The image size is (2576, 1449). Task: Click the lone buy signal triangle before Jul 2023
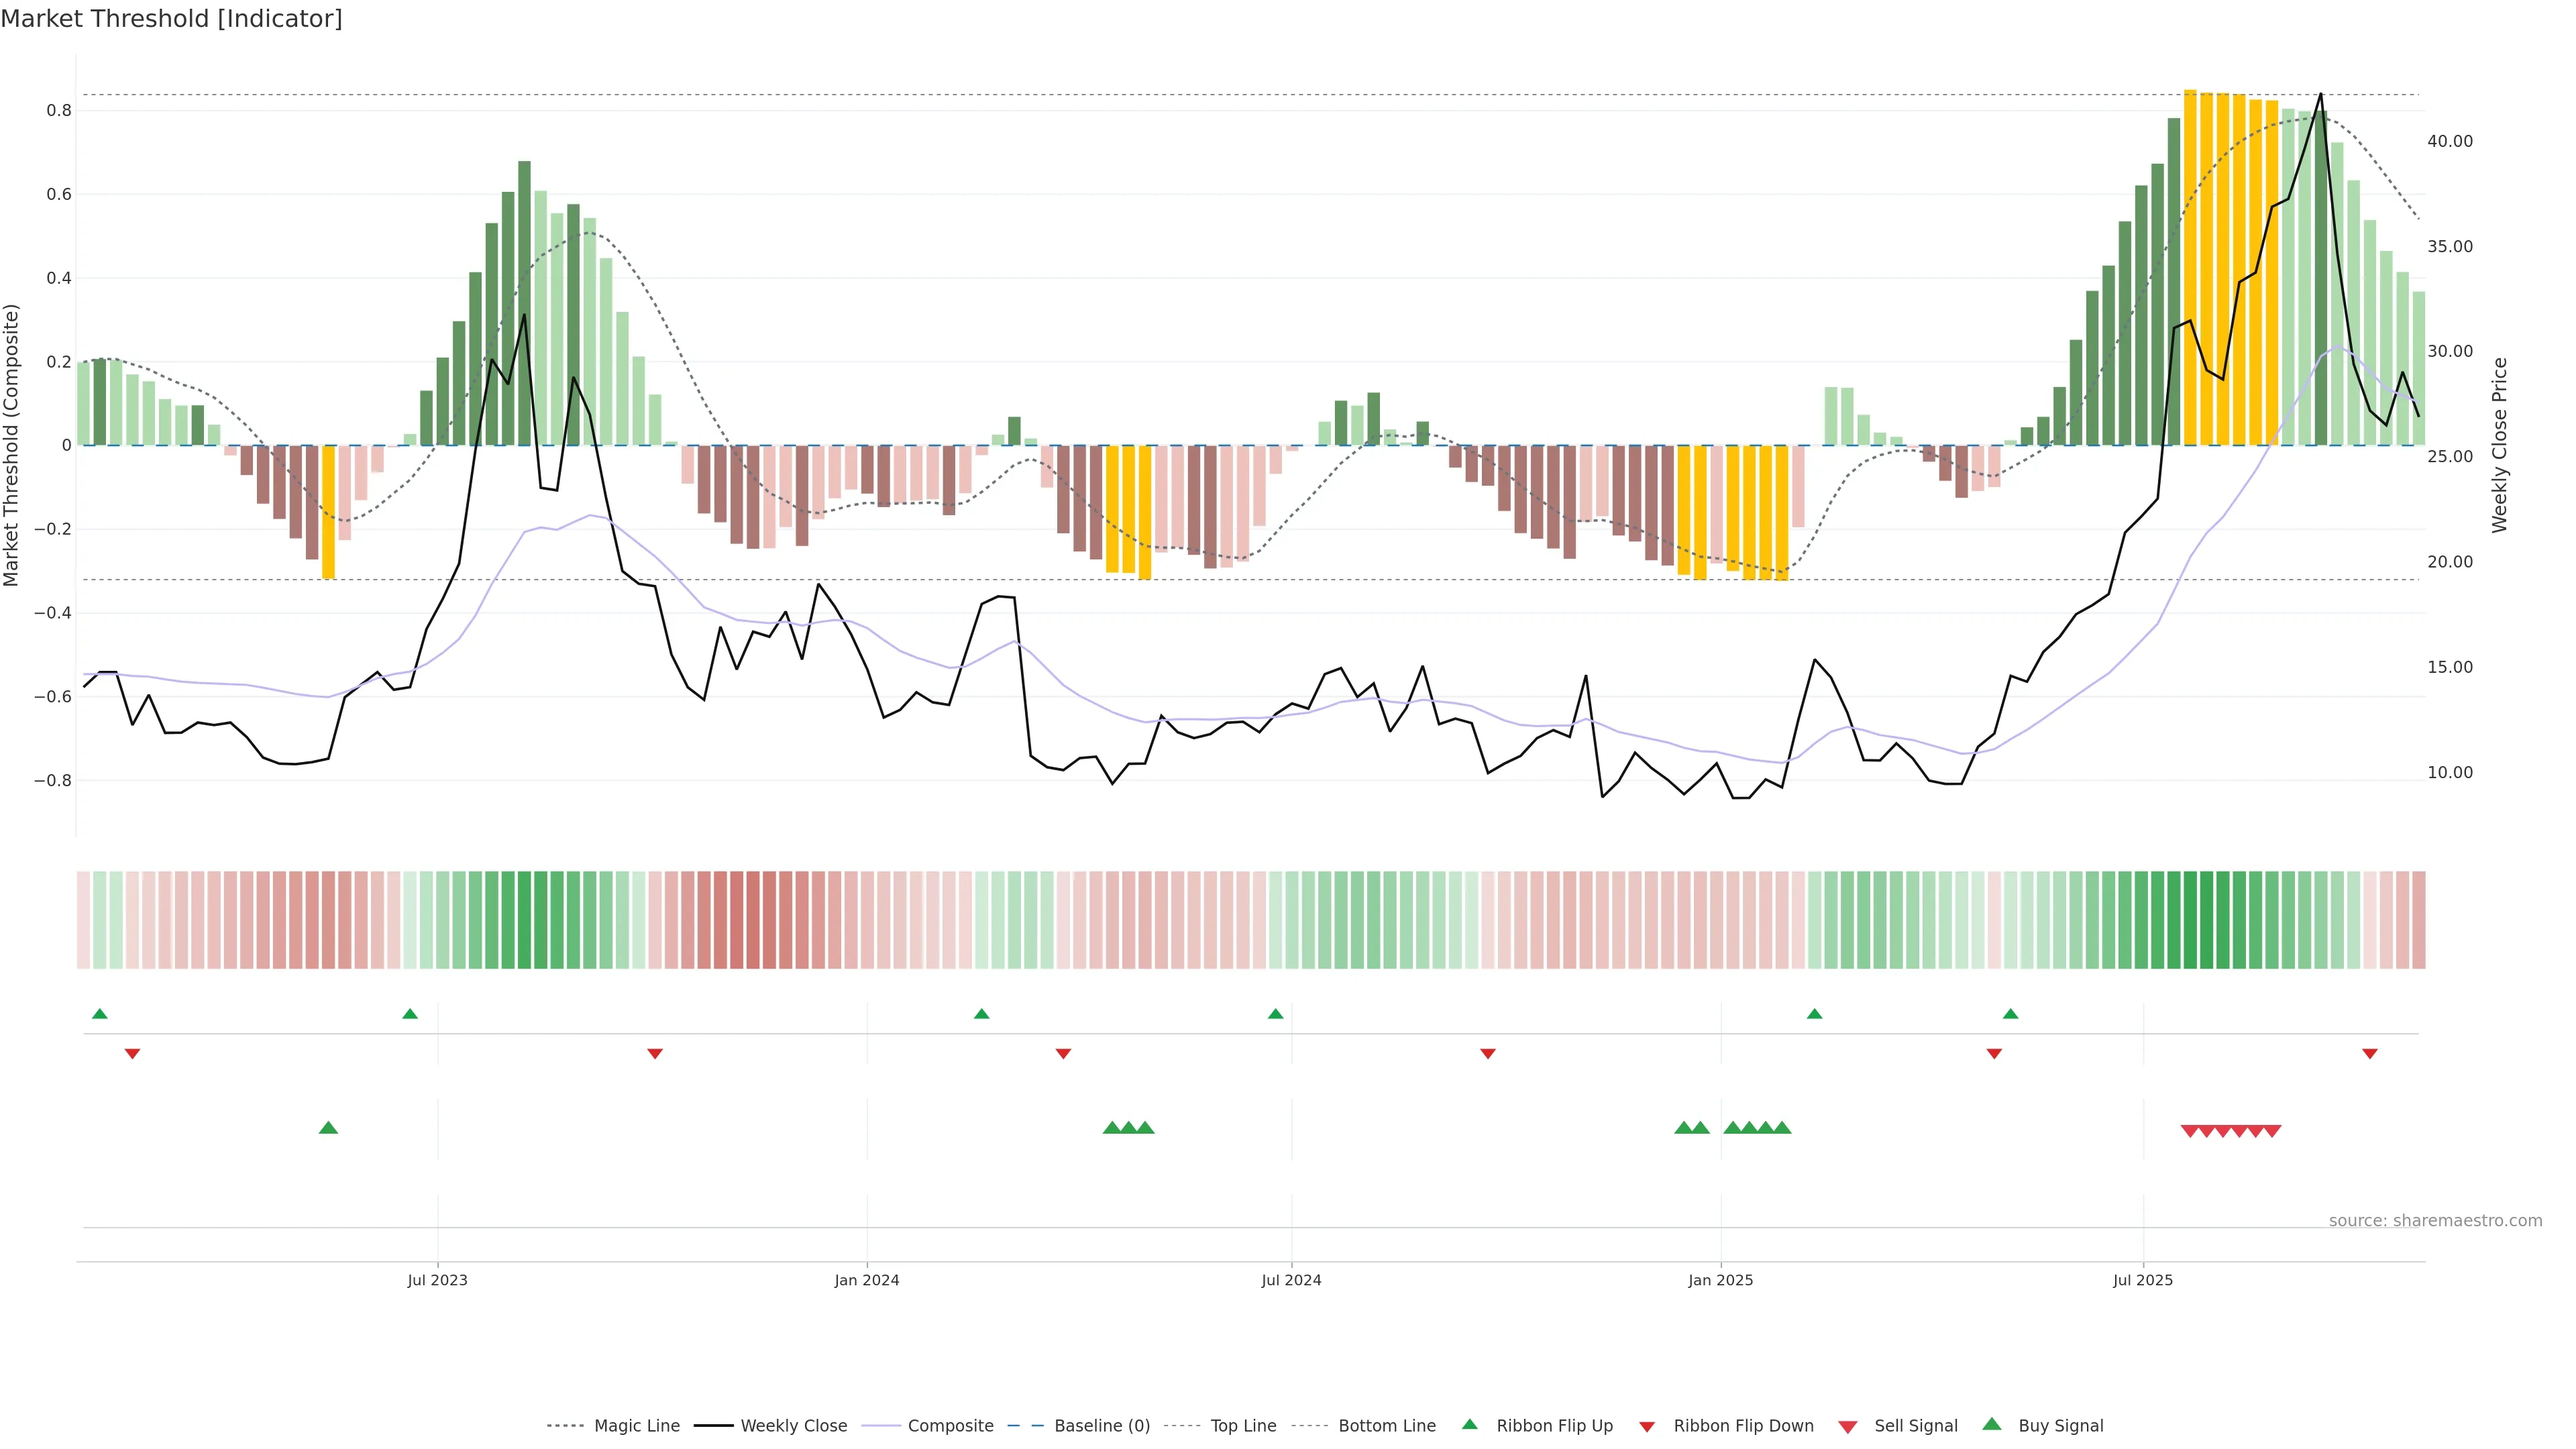[328, 1128]
